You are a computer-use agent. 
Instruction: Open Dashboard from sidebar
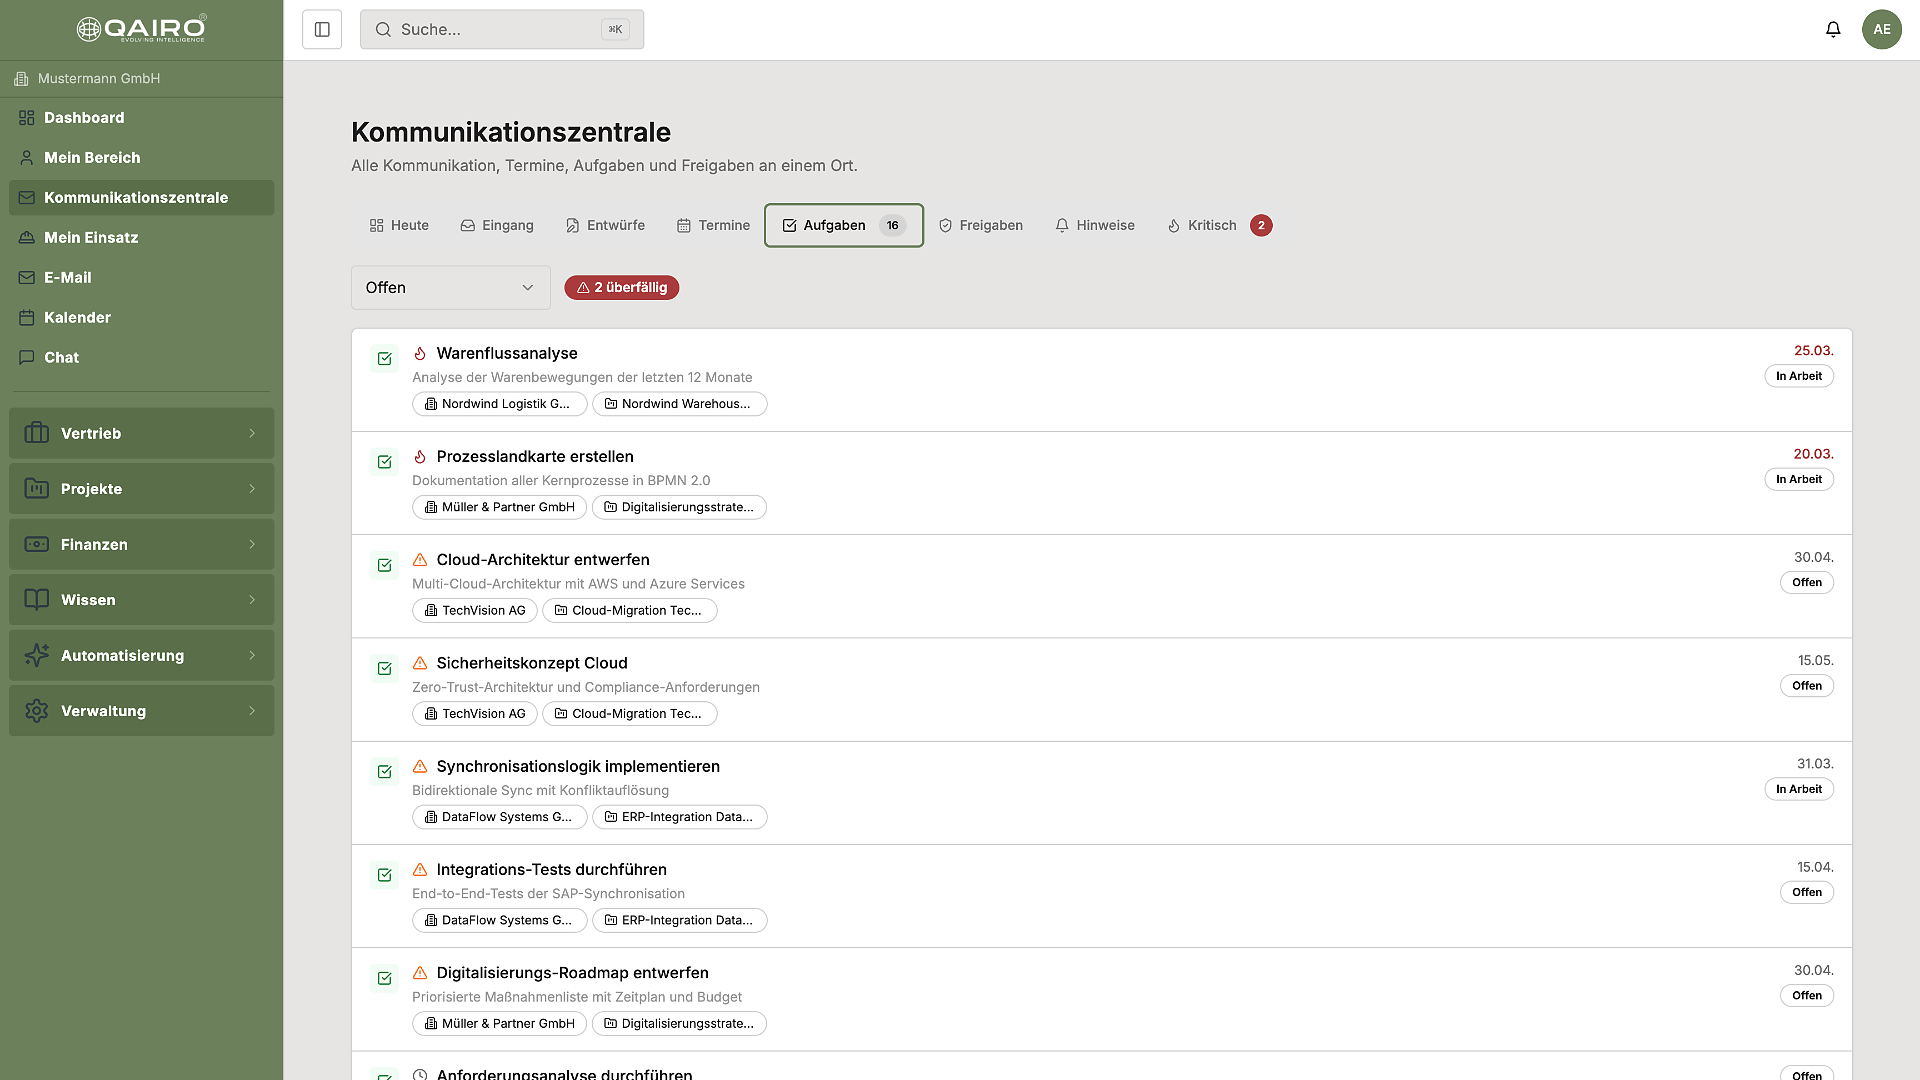tap(84, 118)
